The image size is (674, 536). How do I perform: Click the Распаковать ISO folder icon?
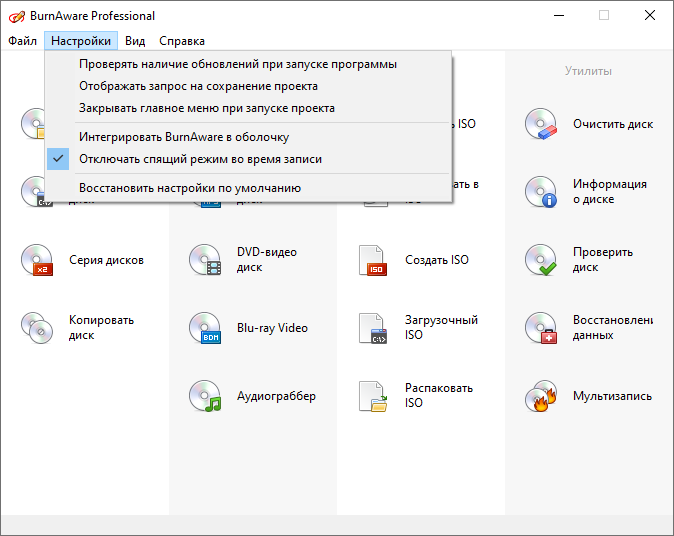[x=373, y=395]
